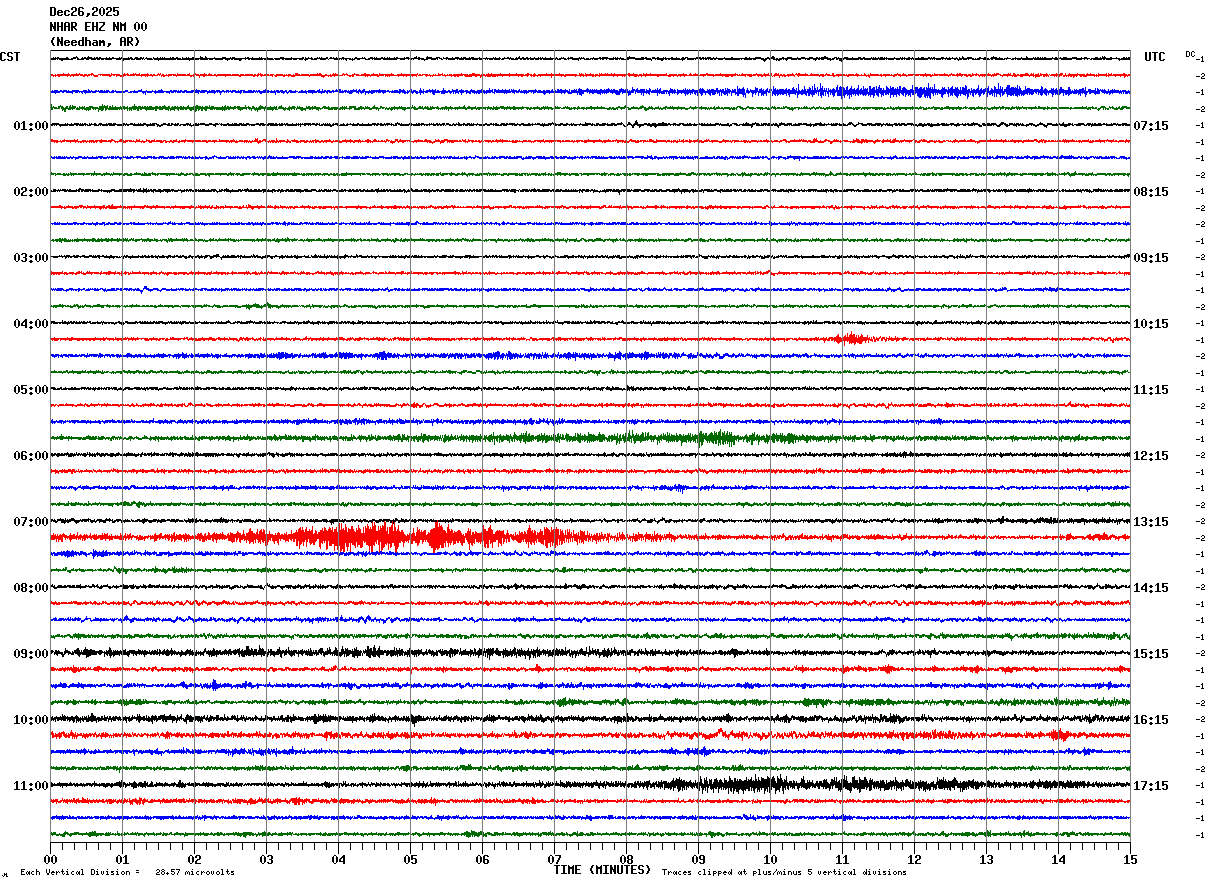The width and height of the screenshot is (1210, 886).
Task: Click the 08 minute tick label
Action: [x=626, y=859]
